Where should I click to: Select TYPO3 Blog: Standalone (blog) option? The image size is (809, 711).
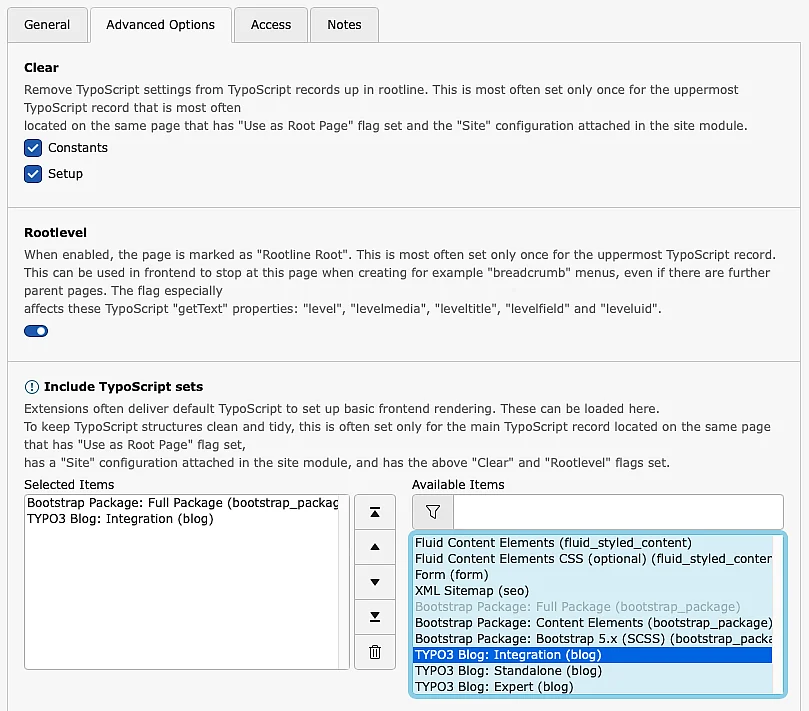tap(508, 671)
